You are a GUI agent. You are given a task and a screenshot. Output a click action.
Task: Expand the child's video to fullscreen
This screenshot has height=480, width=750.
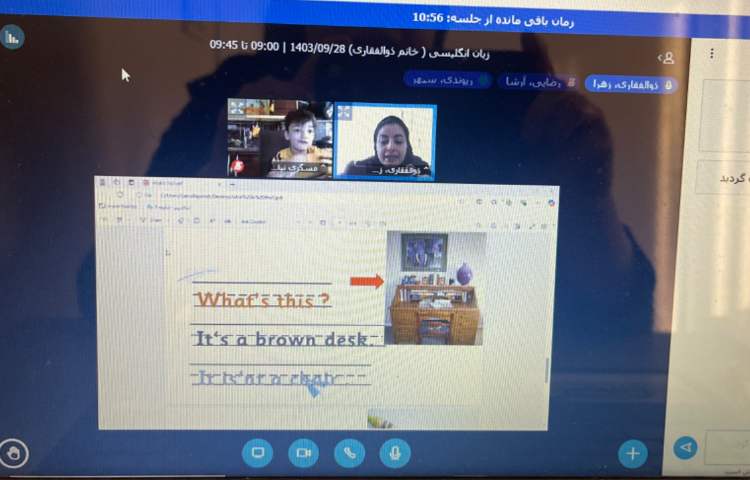(236, 108)
